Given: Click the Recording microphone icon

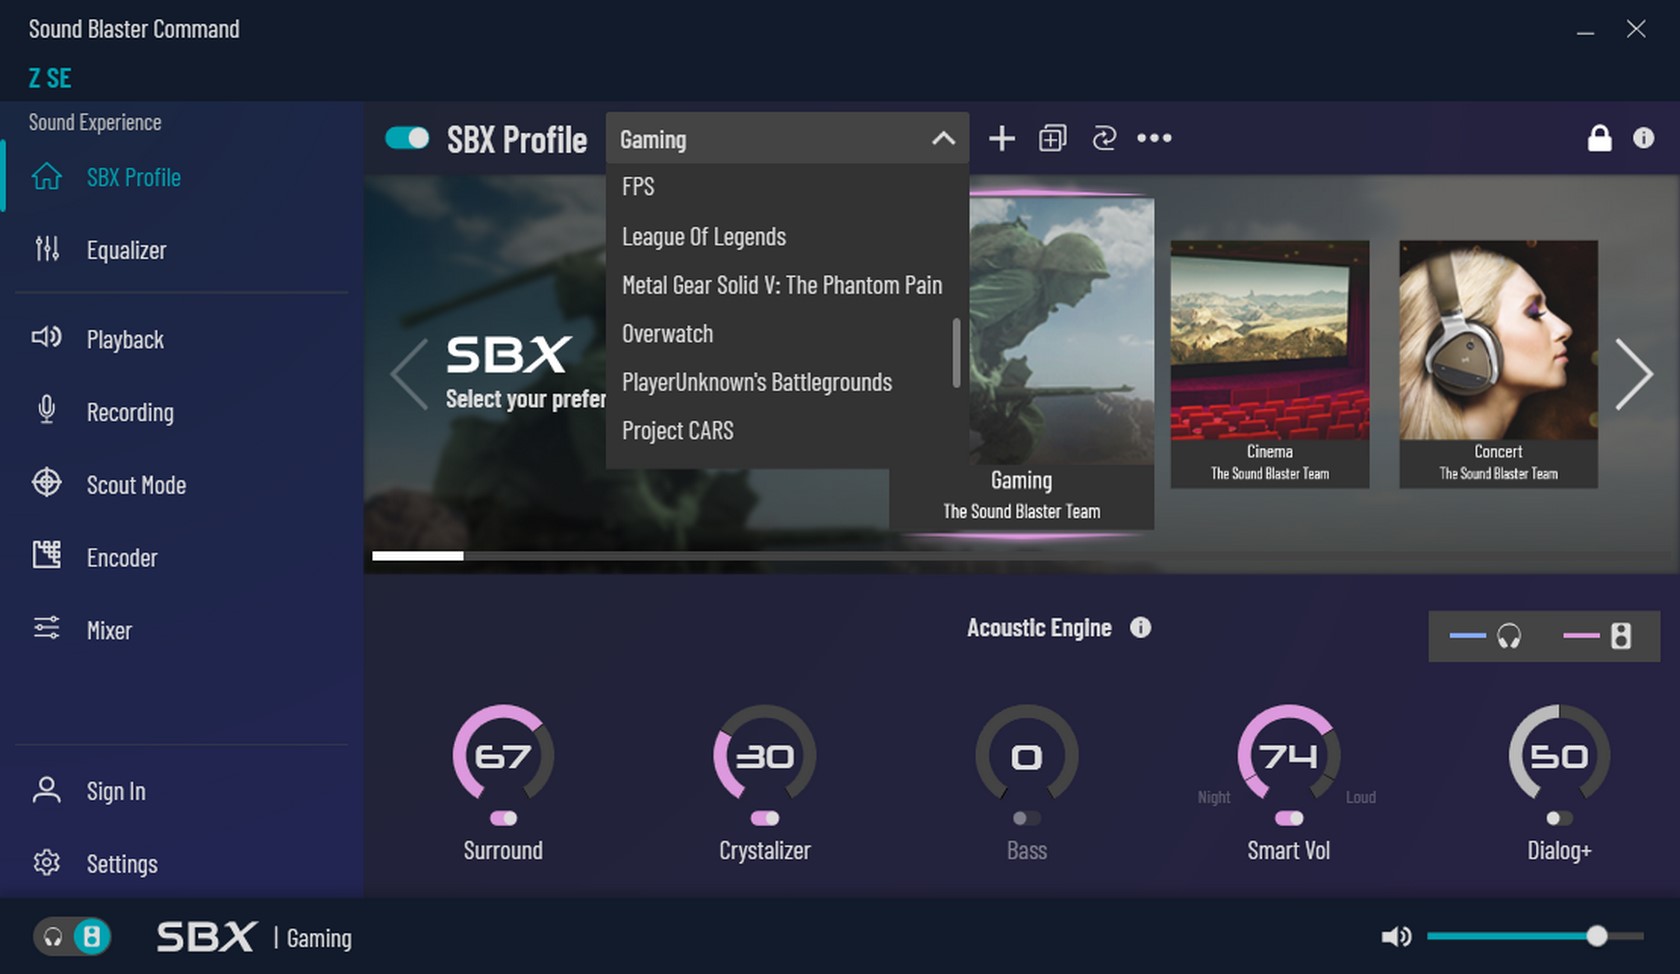Looking at the screenshot, I should point(46,409).
